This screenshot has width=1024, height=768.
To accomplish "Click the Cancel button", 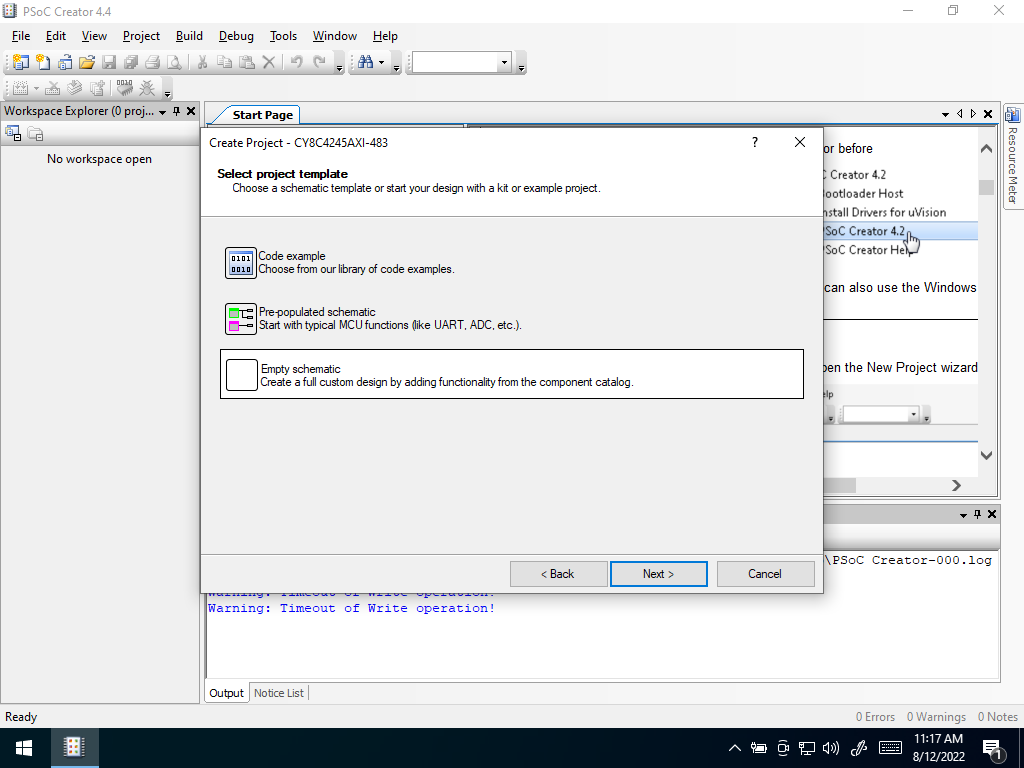I will click(x=765, y=574).
